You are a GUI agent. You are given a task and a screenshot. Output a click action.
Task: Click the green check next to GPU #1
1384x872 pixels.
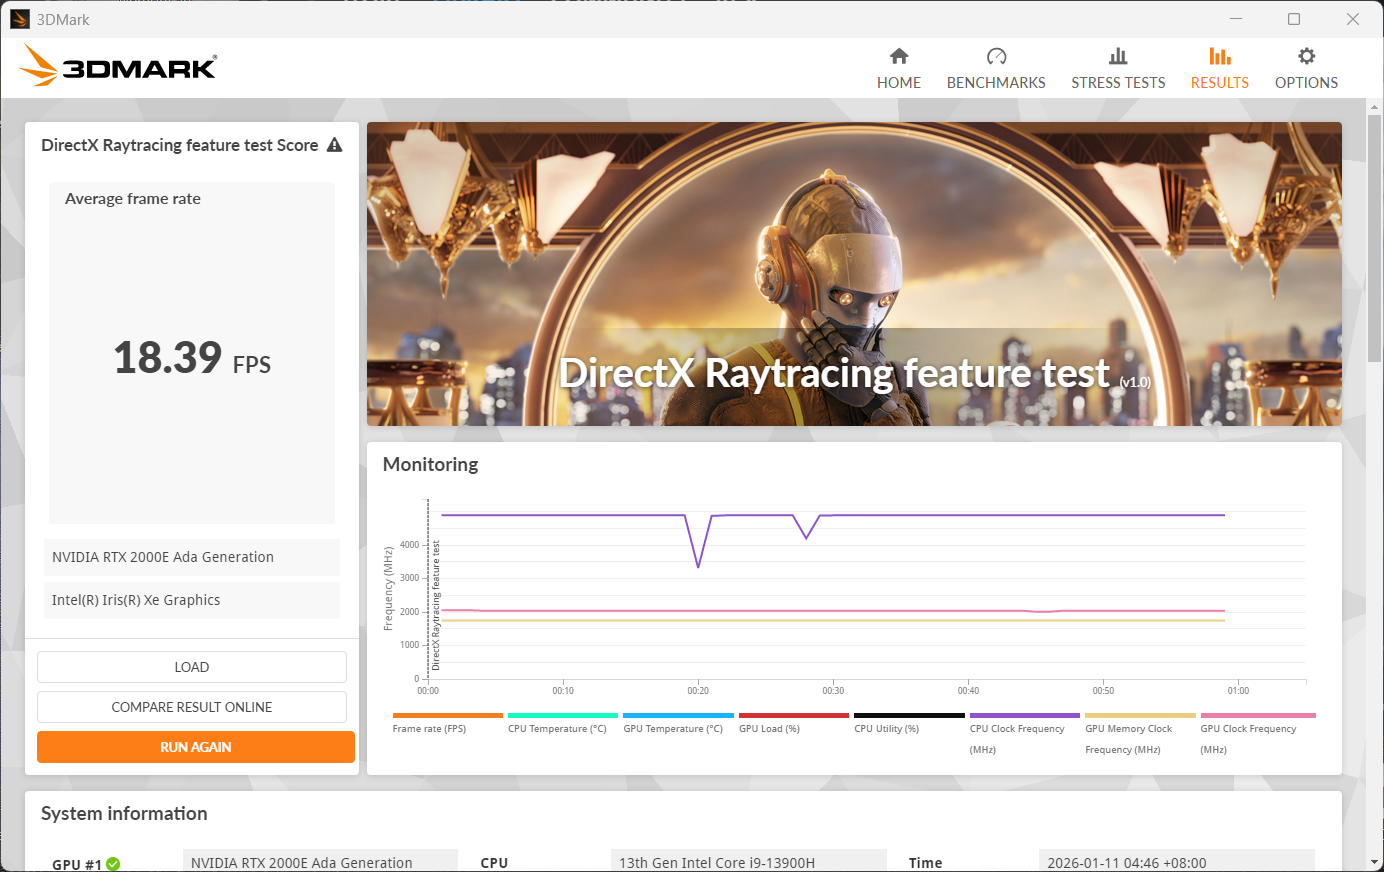pyautogui.click(x=113, y=864)
